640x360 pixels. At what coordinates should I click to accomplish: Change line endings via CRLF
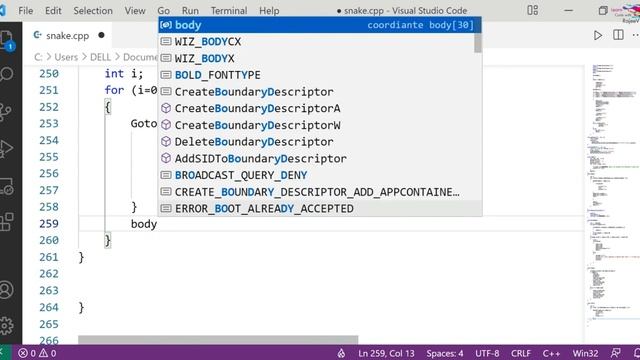coord(521,353)
